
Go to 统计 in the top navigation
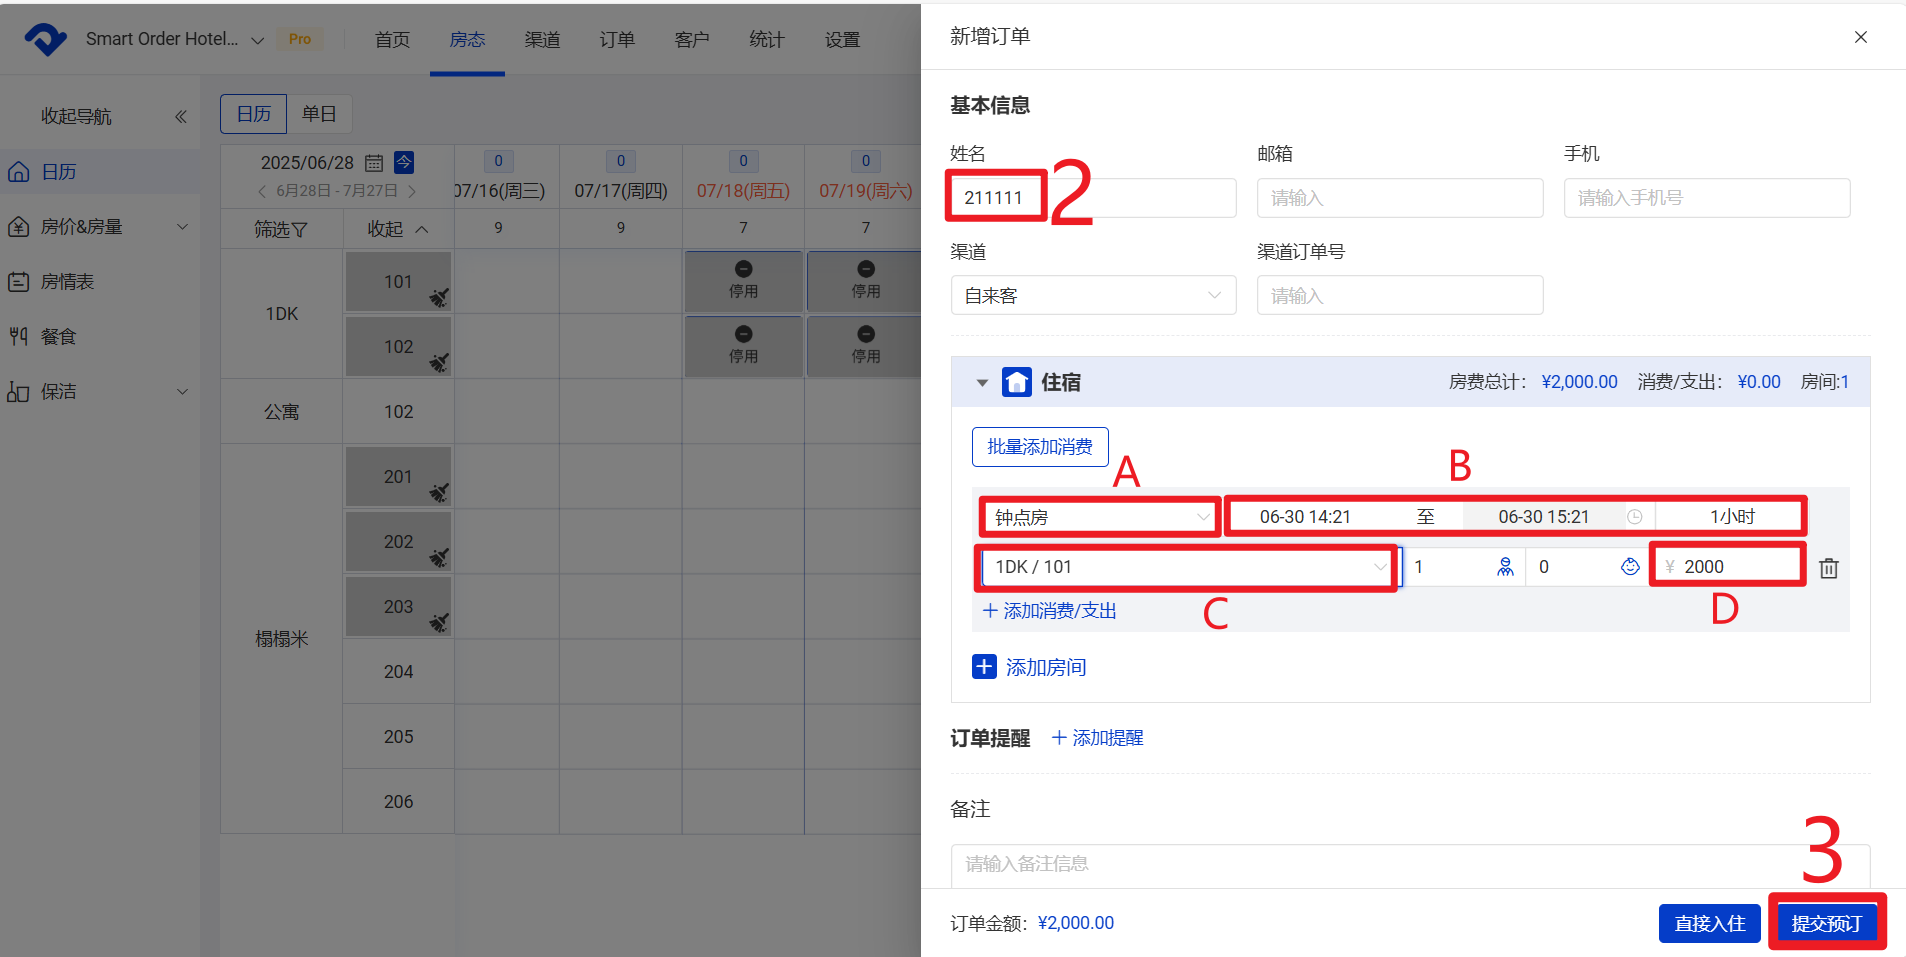767,40
